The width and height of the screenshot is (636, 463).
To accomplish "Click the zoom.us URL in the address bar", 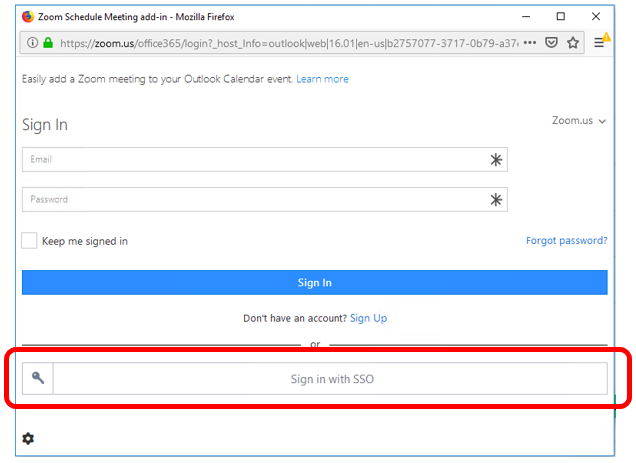I will pyautogui.click(x=289, y=43).
